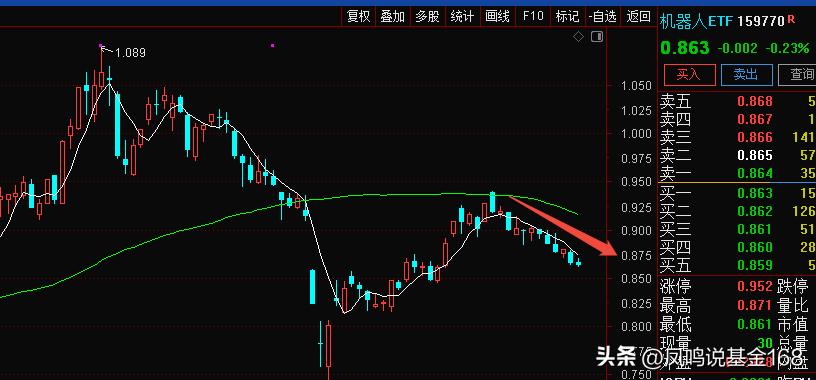
Task: Open the 复权 adjustment option
Action: 358,16
